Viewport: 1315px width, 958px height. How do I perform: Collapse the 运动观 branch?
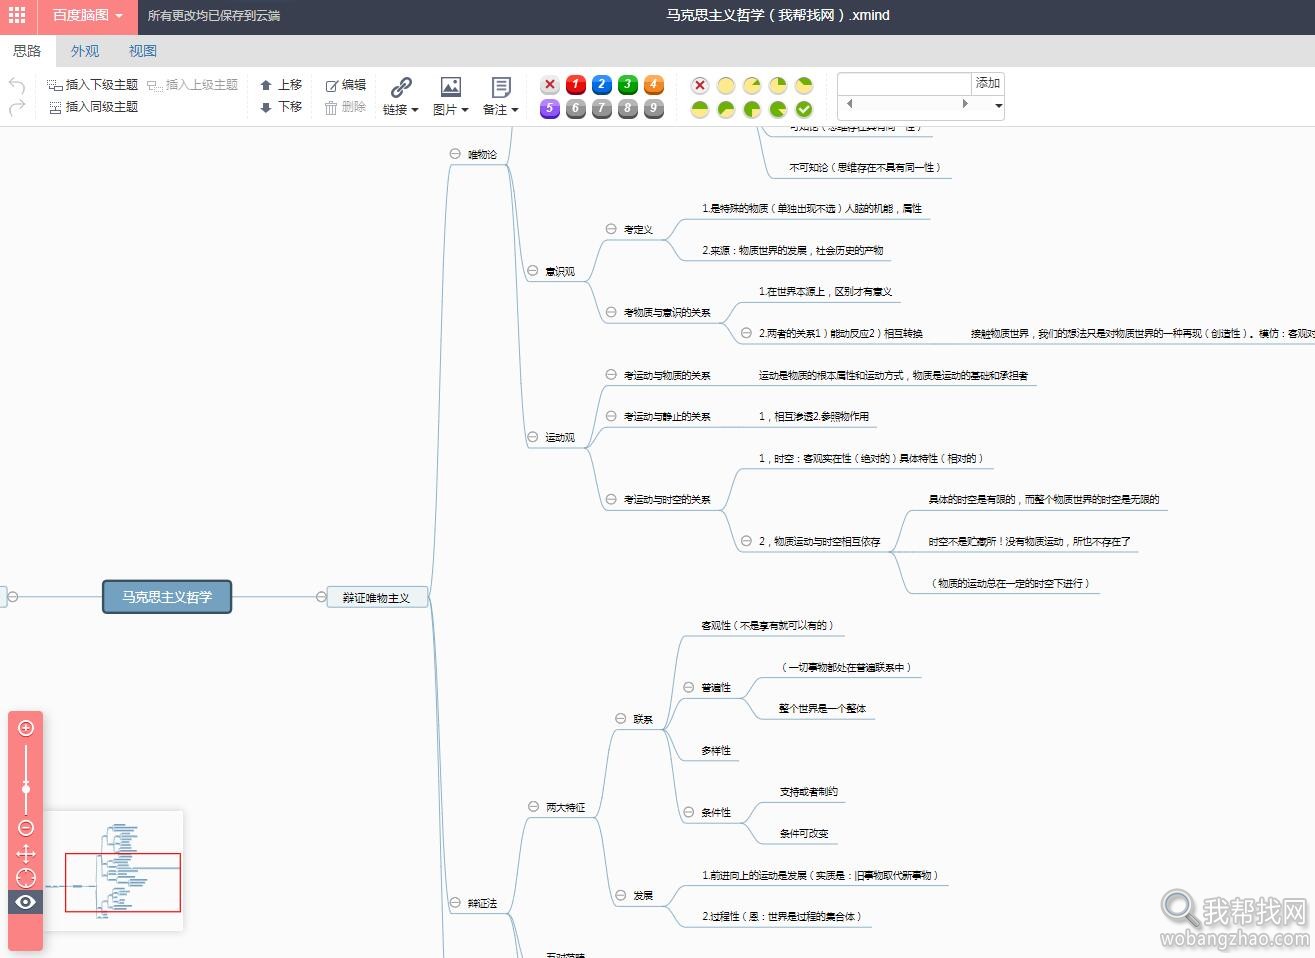pos(533,437)
